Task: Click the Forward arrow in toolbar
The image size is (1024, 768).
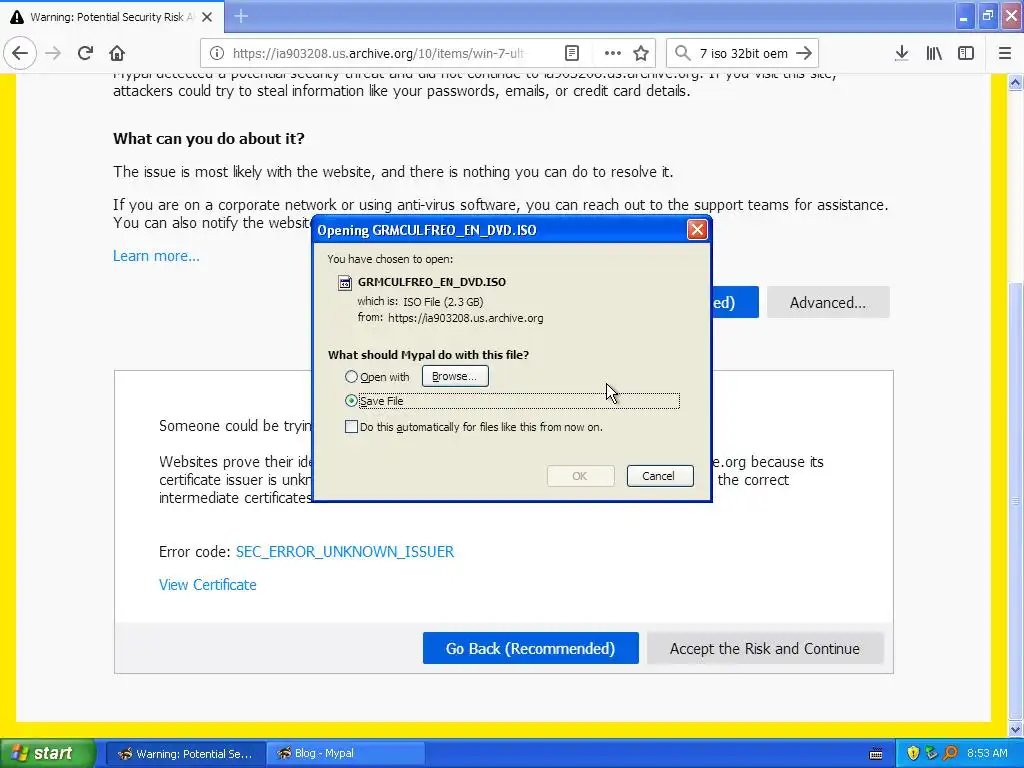Action: click(x=53, y=53)
